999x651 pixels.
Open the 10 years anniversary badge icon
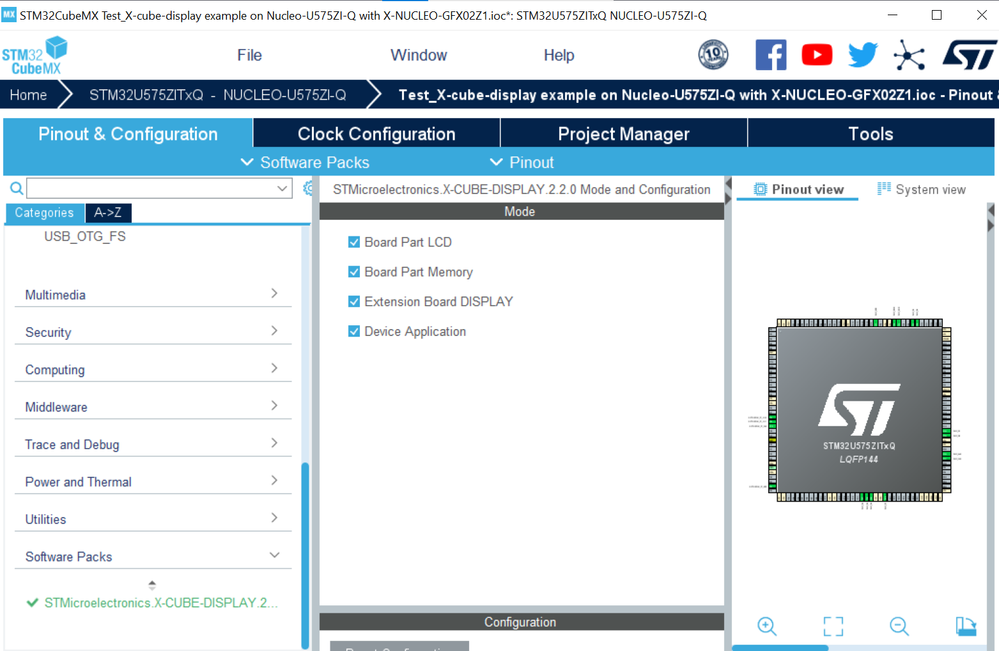[x=713, y=55]
